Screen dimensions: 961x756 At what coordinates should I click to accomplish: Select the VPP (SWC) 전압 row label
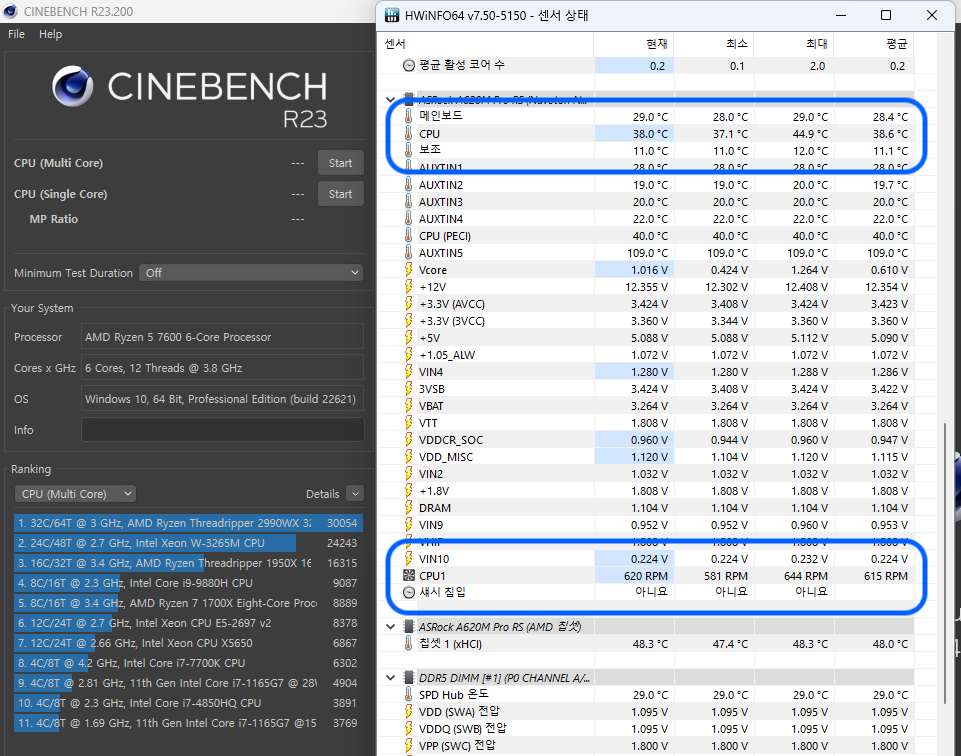tap(457, 746)
